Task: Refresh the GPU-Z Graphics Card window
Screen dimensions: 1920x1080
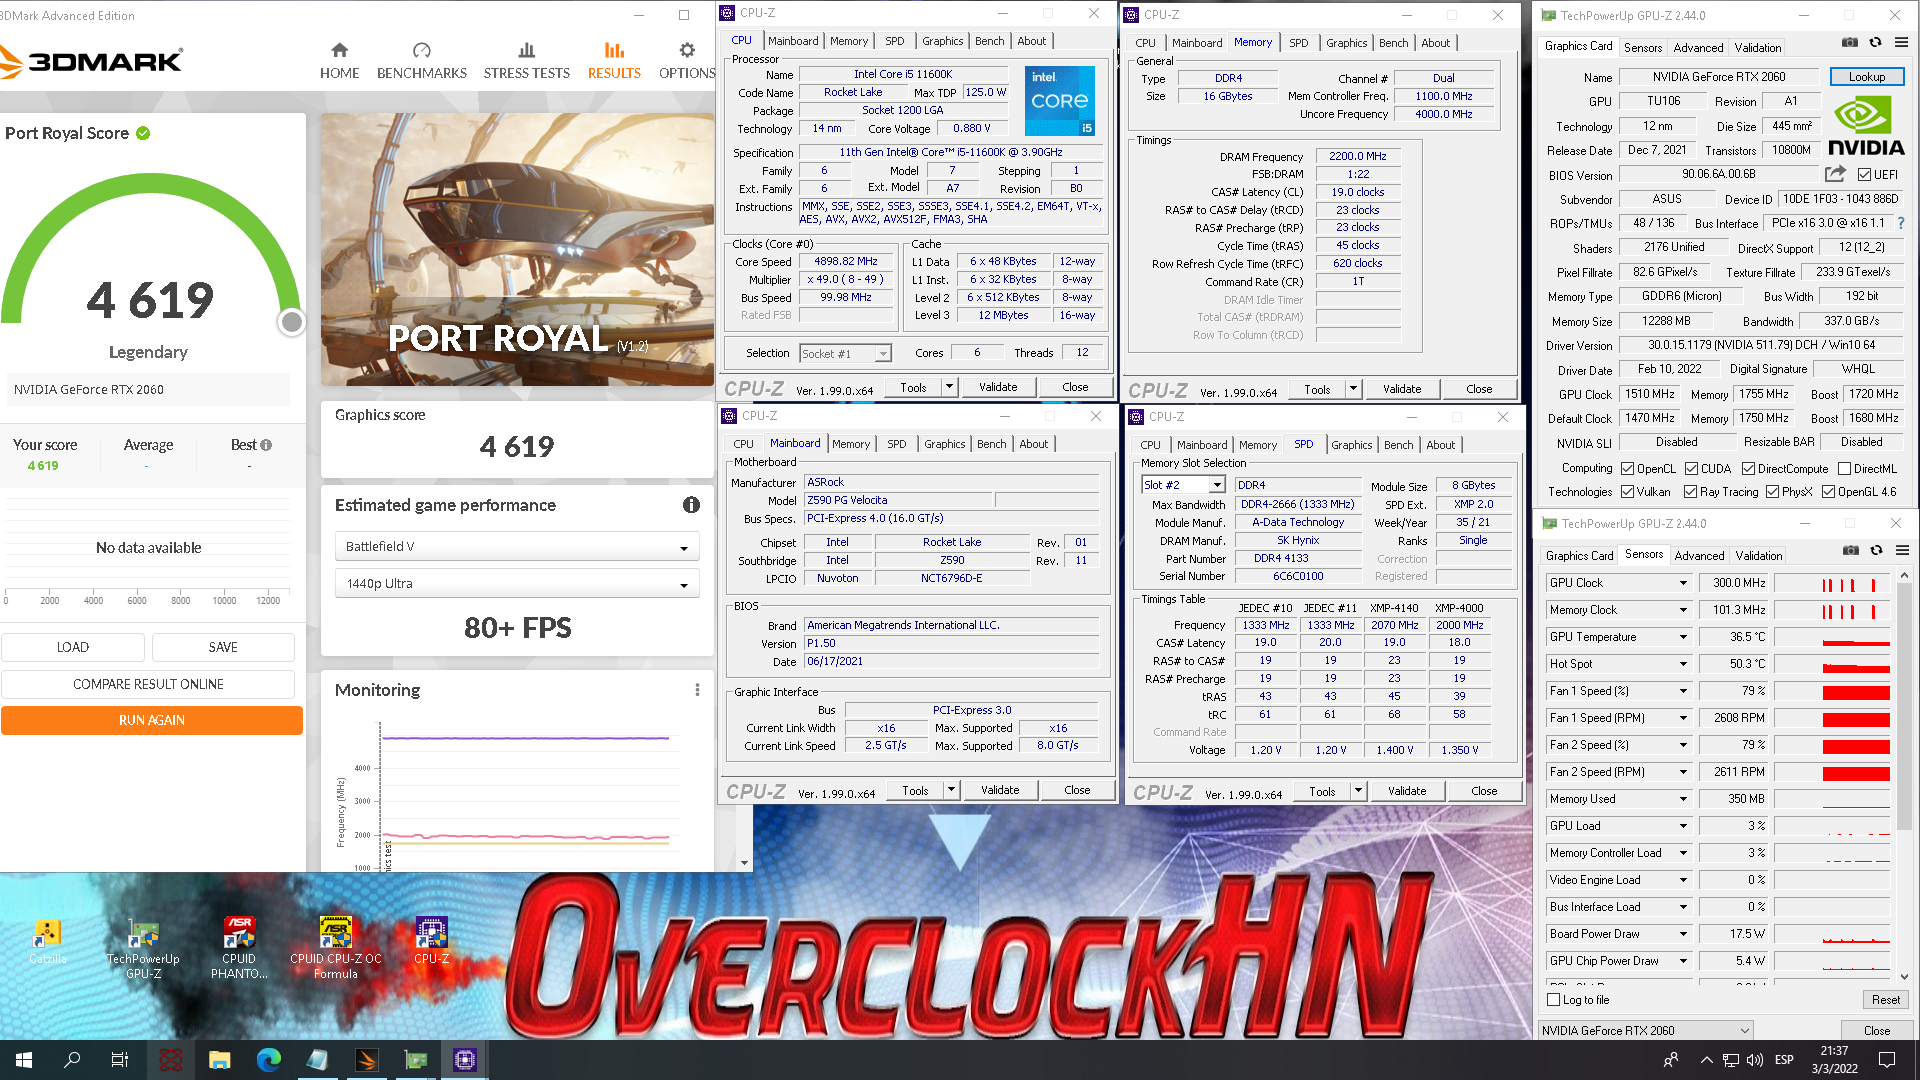Action: click(x=1875, y=42)
